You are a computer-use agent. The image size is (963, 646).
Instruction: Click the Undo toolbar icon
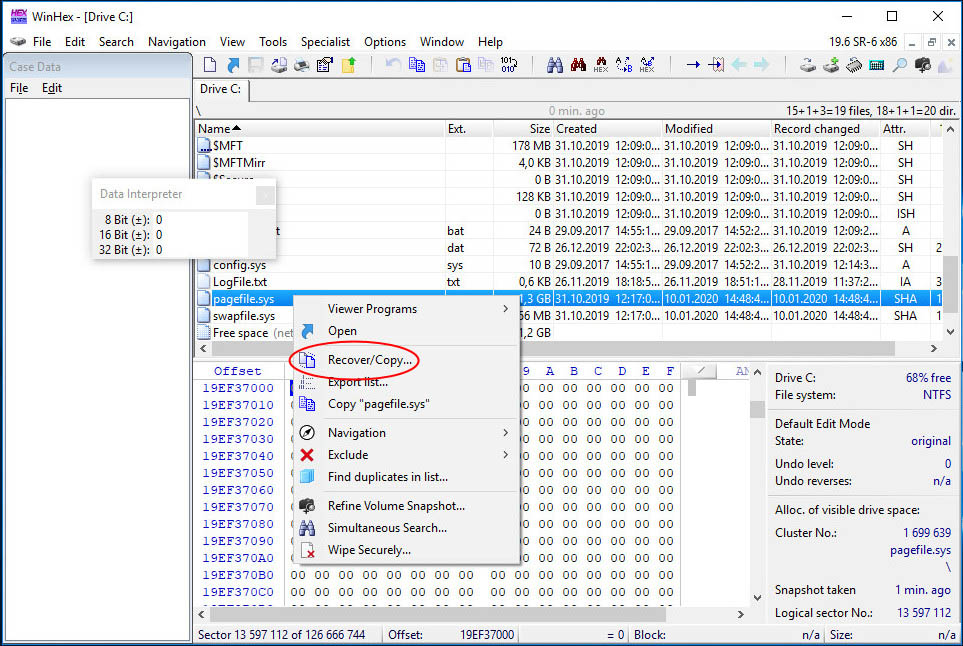coord(393,64)
